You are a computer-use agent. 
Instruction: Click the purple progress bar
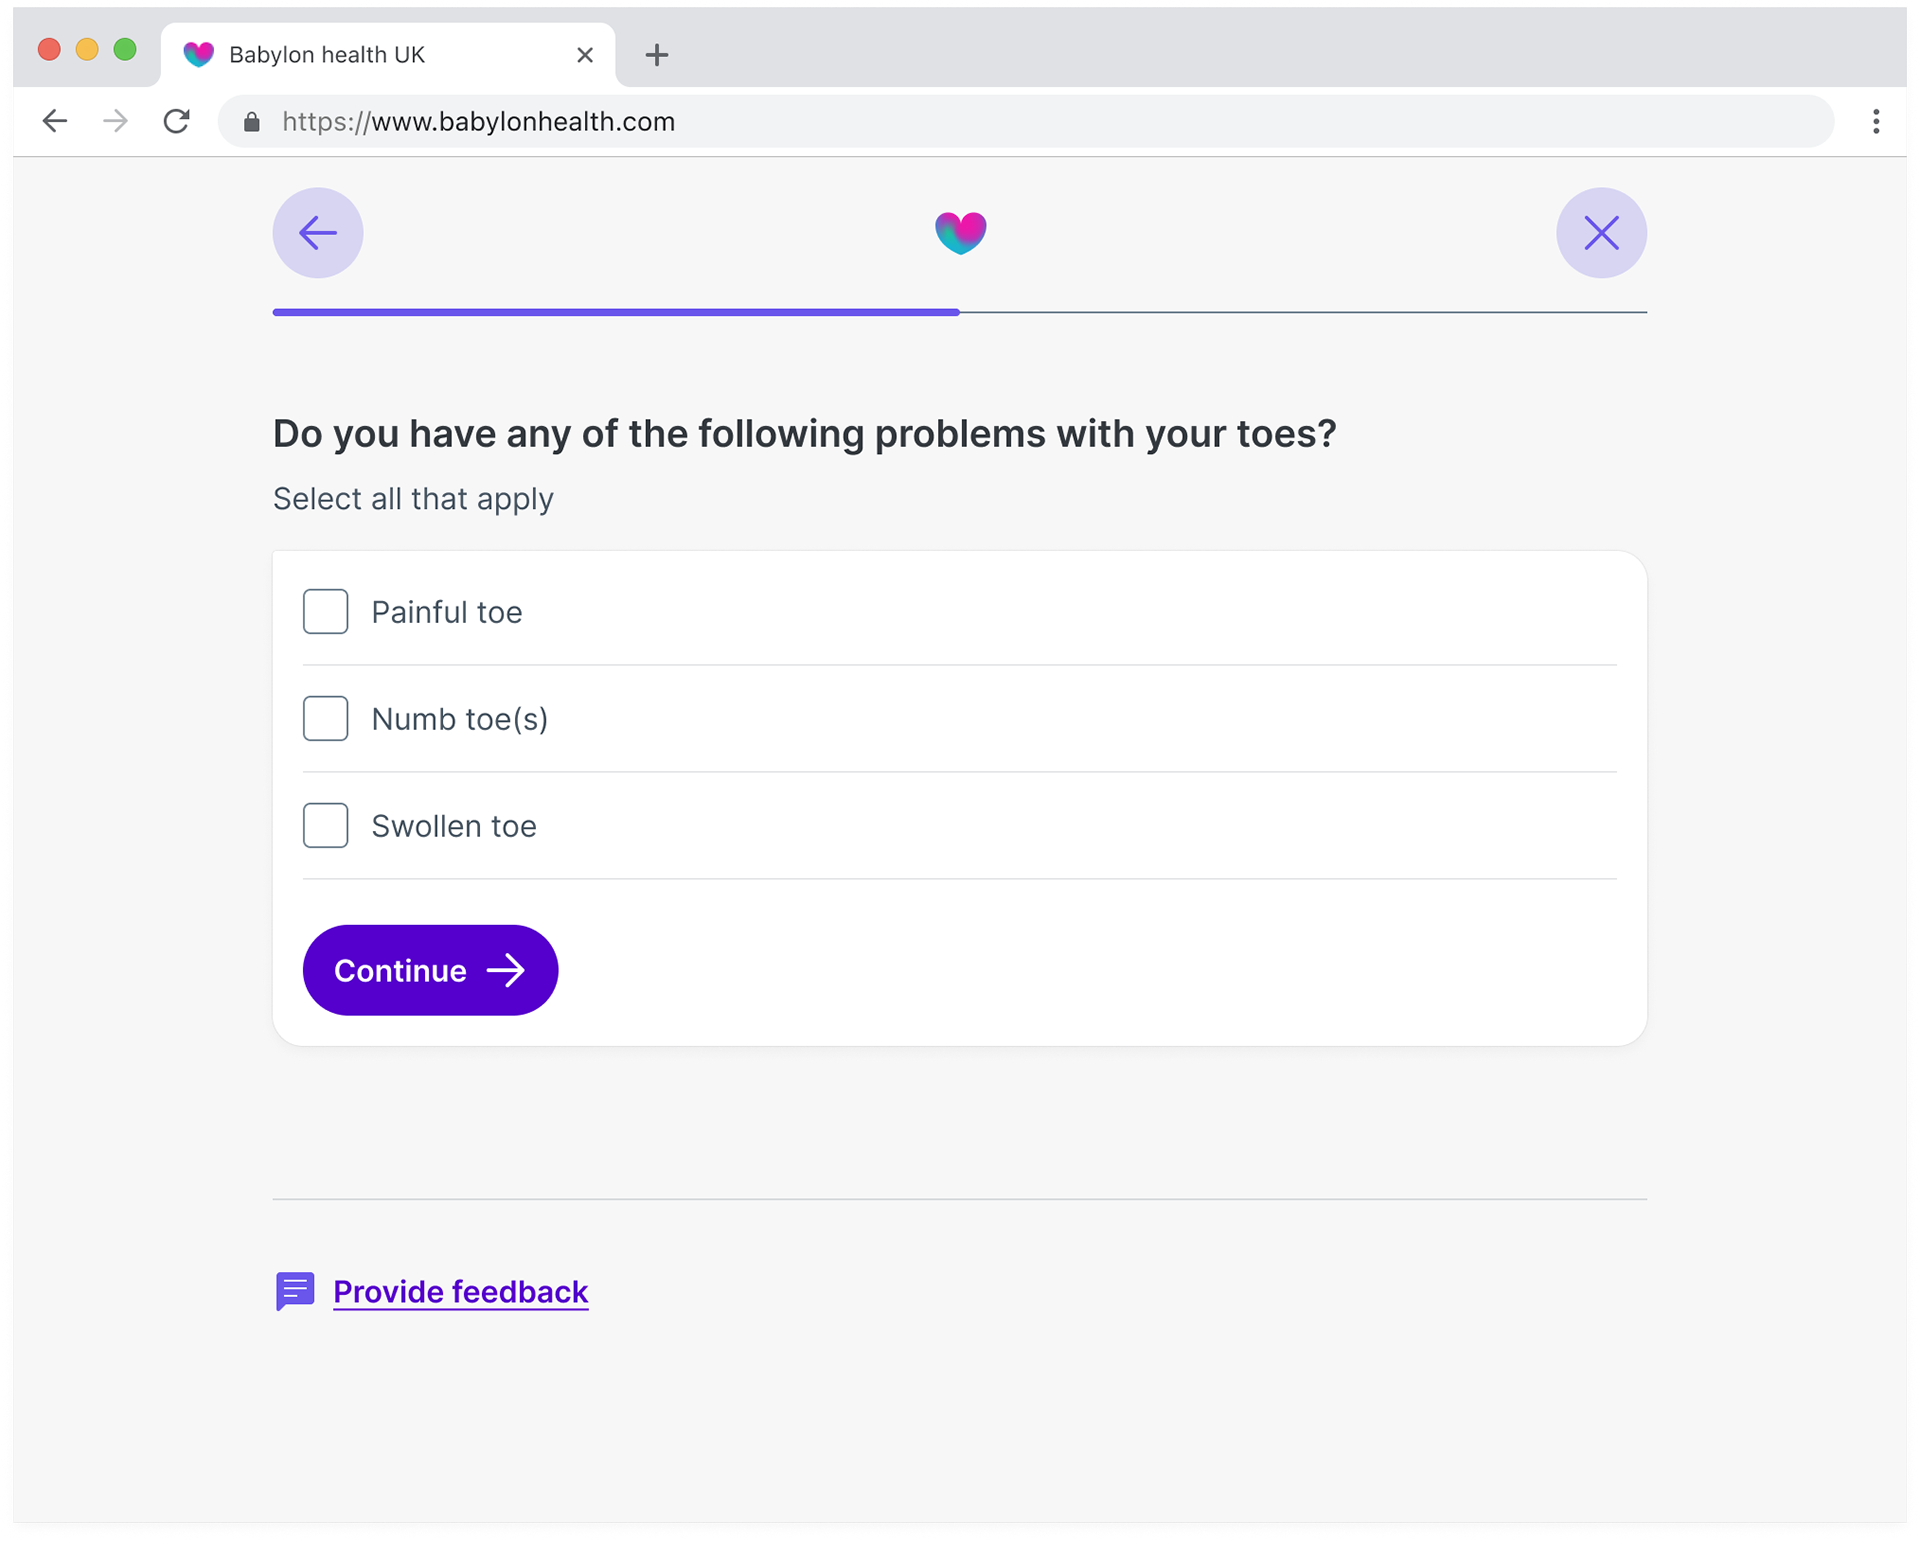615,312
